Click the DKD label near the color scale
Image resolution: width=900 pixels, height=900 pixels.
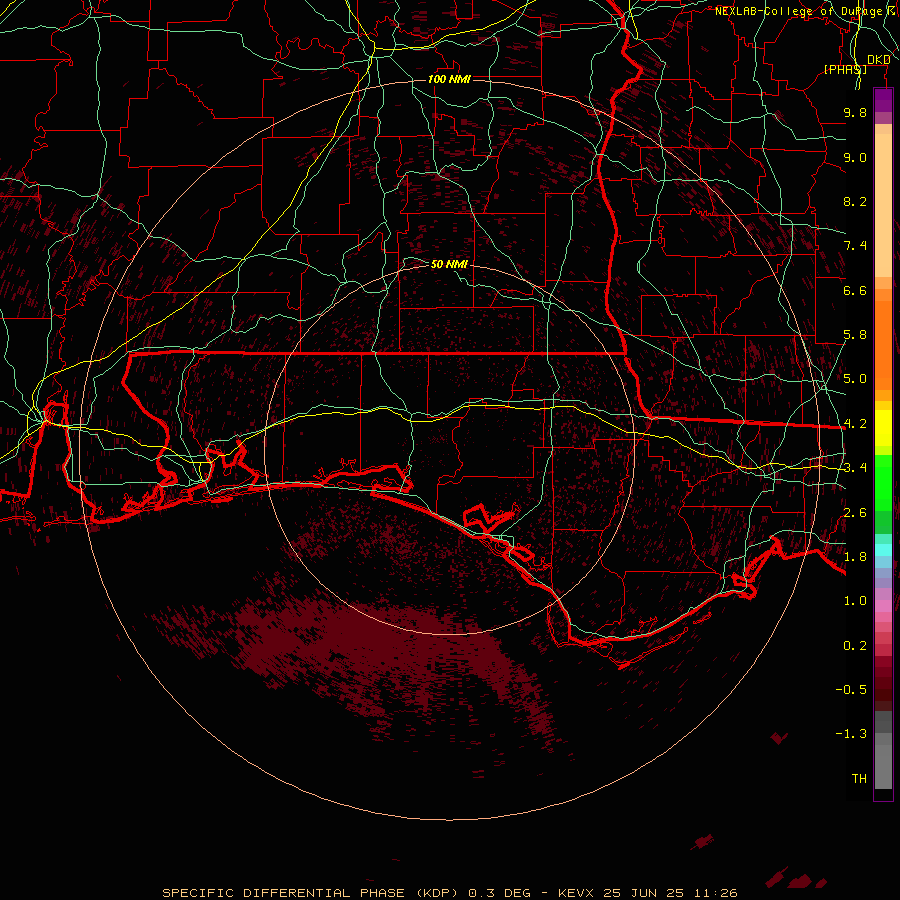click(878, 60)
